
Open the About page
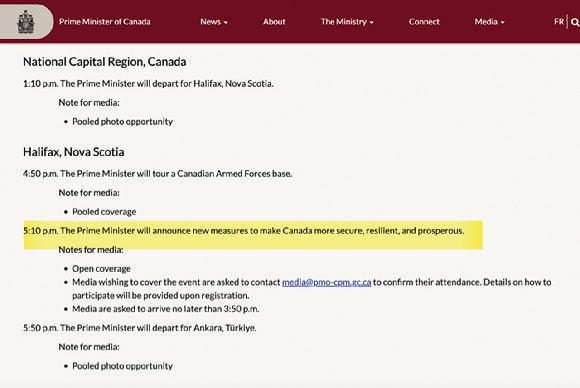[x=274, y=22]
